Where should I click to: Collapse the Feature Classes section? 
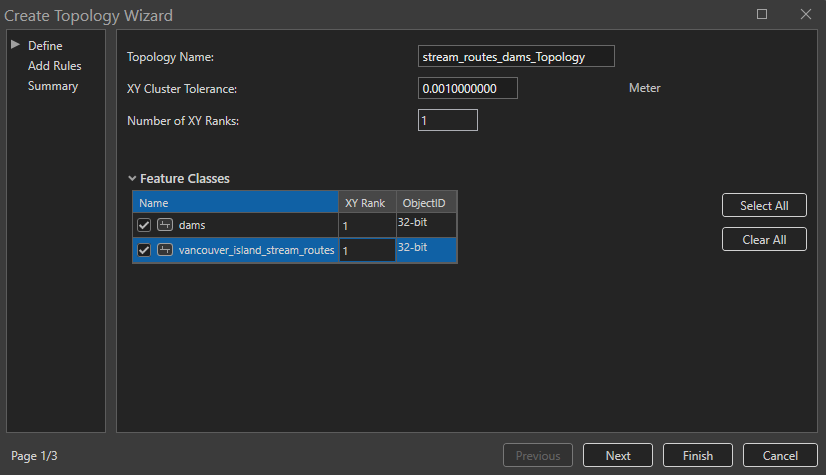132,179
